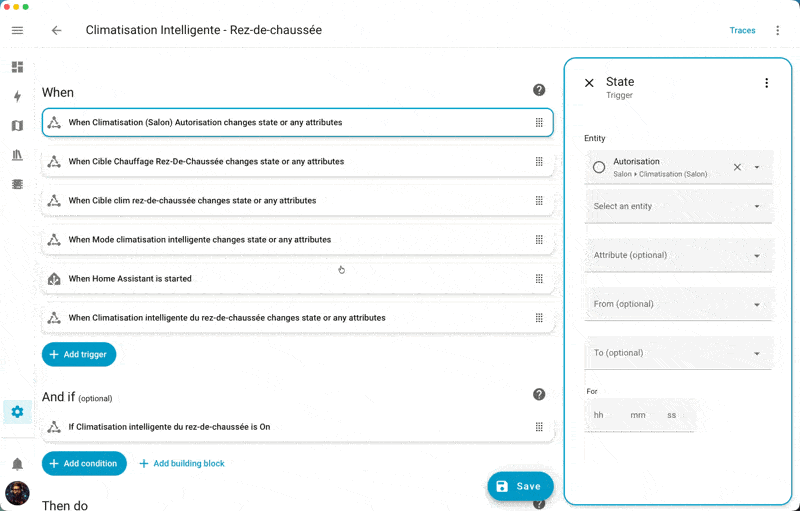Open the Traces link
The image size is (800, 511).
tap(742, 30)
